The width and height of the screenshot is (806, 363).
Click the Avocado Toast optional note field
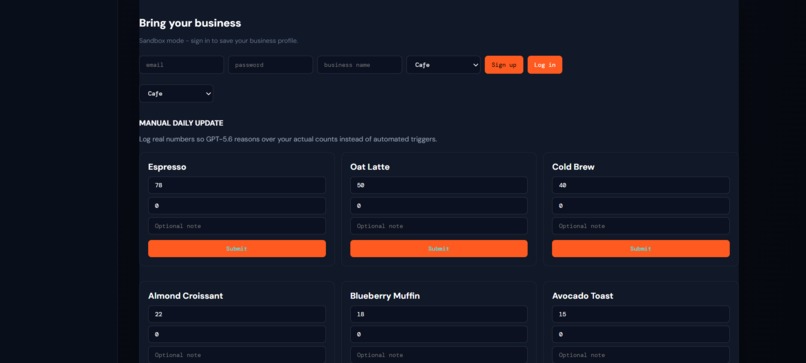pyautogui.click(x=641, y=355)
